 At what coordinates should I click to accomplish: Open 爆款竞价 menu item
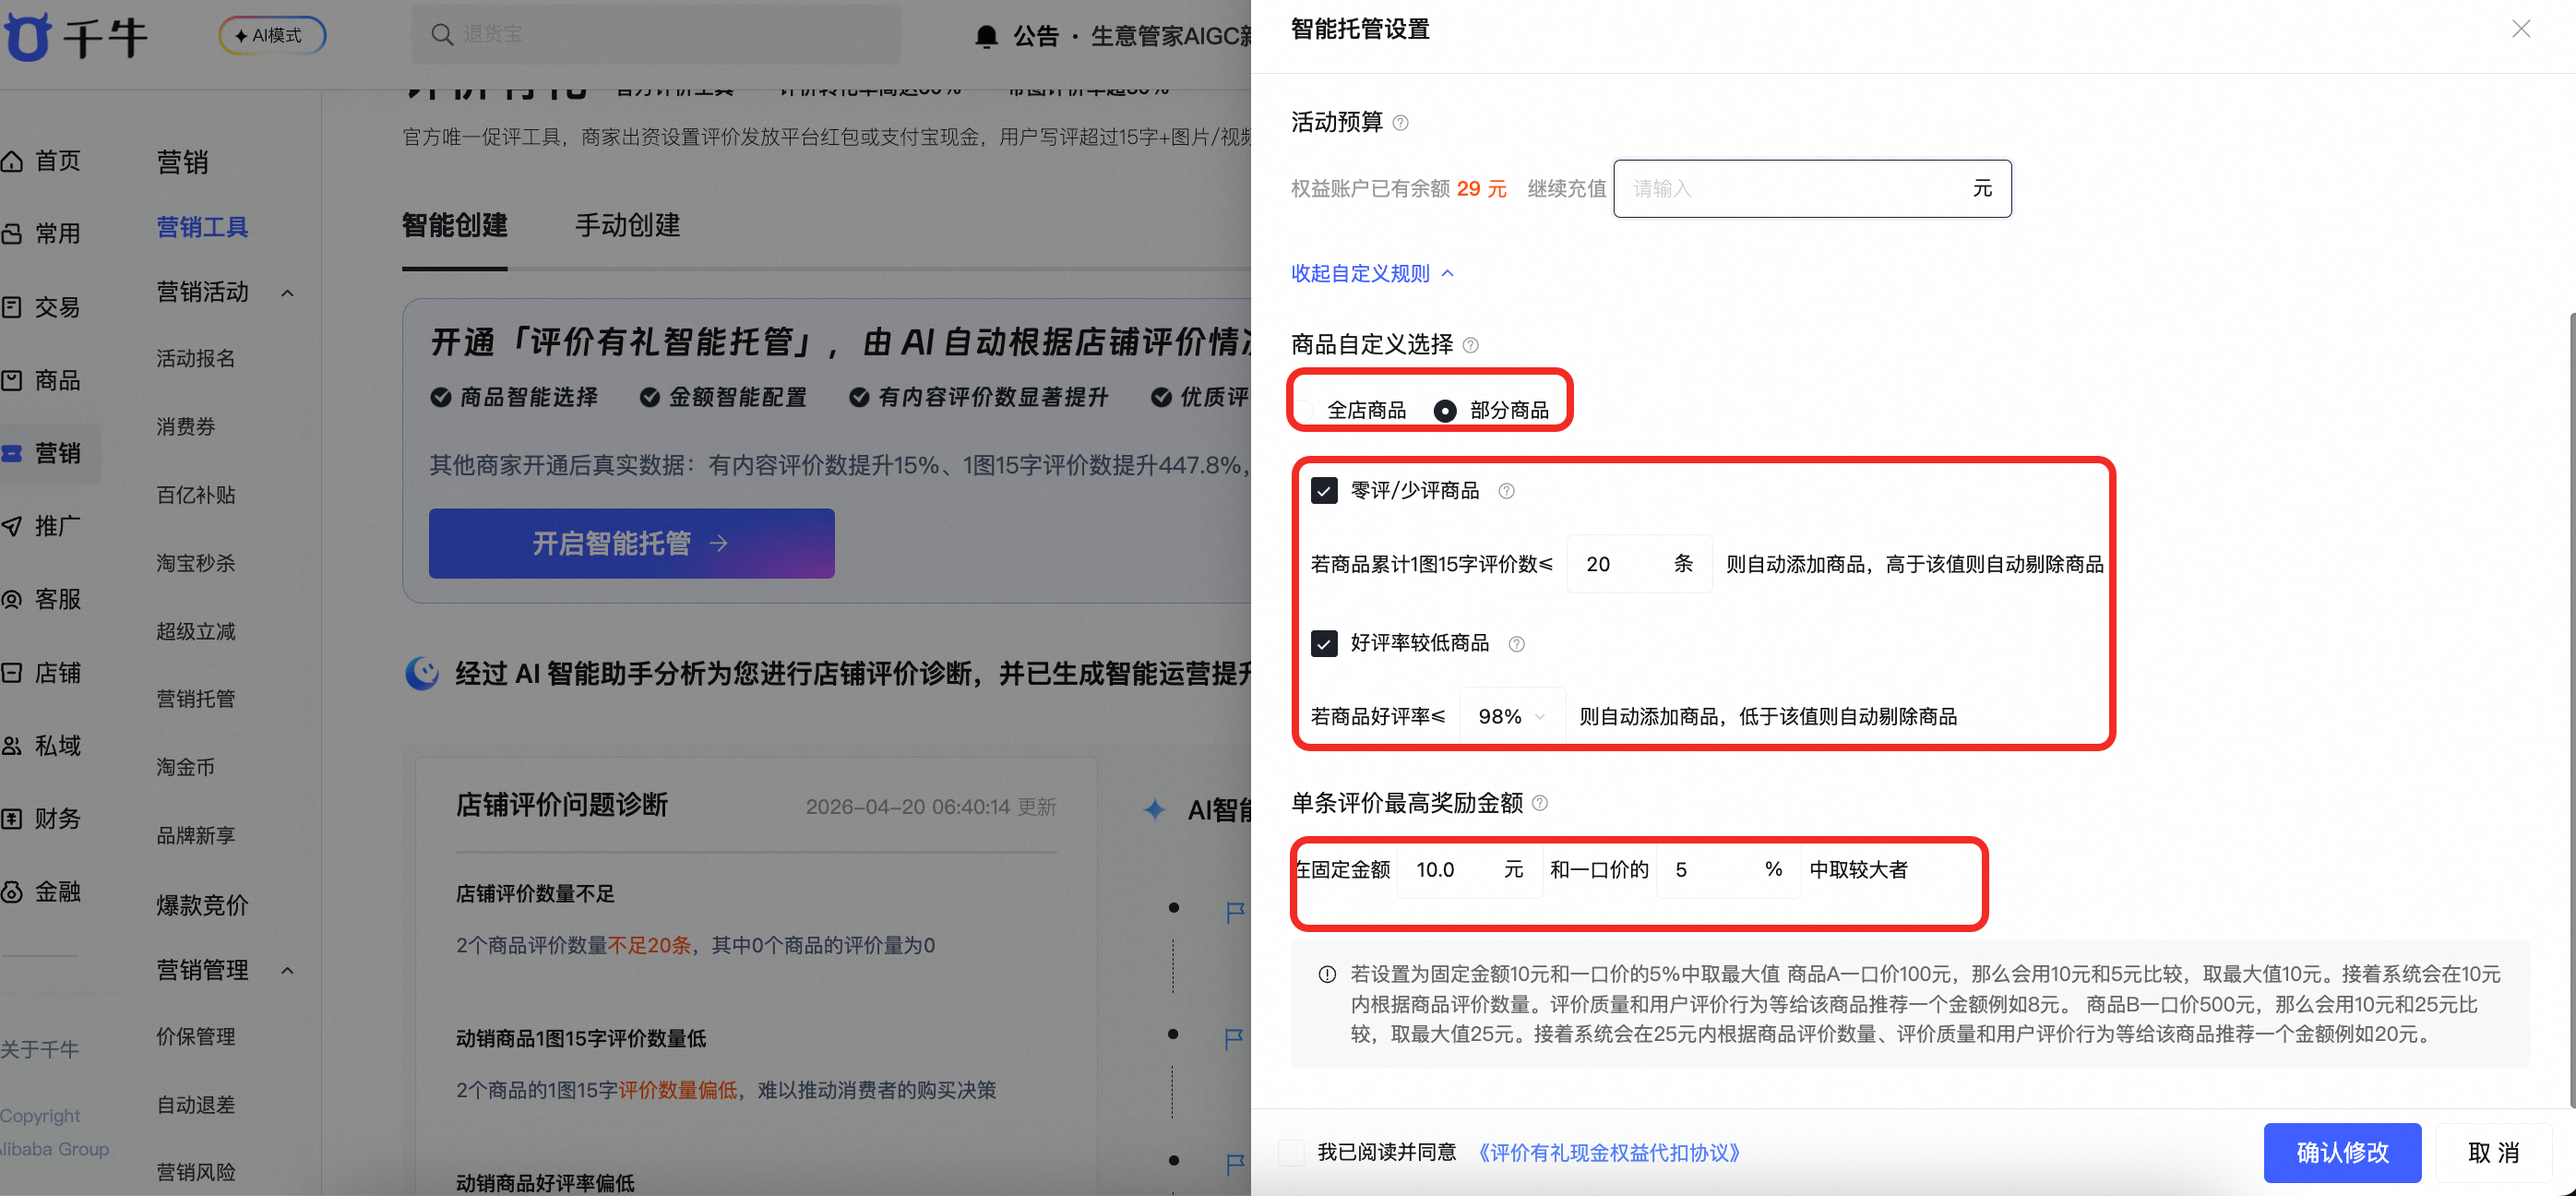tap(202, 905)
